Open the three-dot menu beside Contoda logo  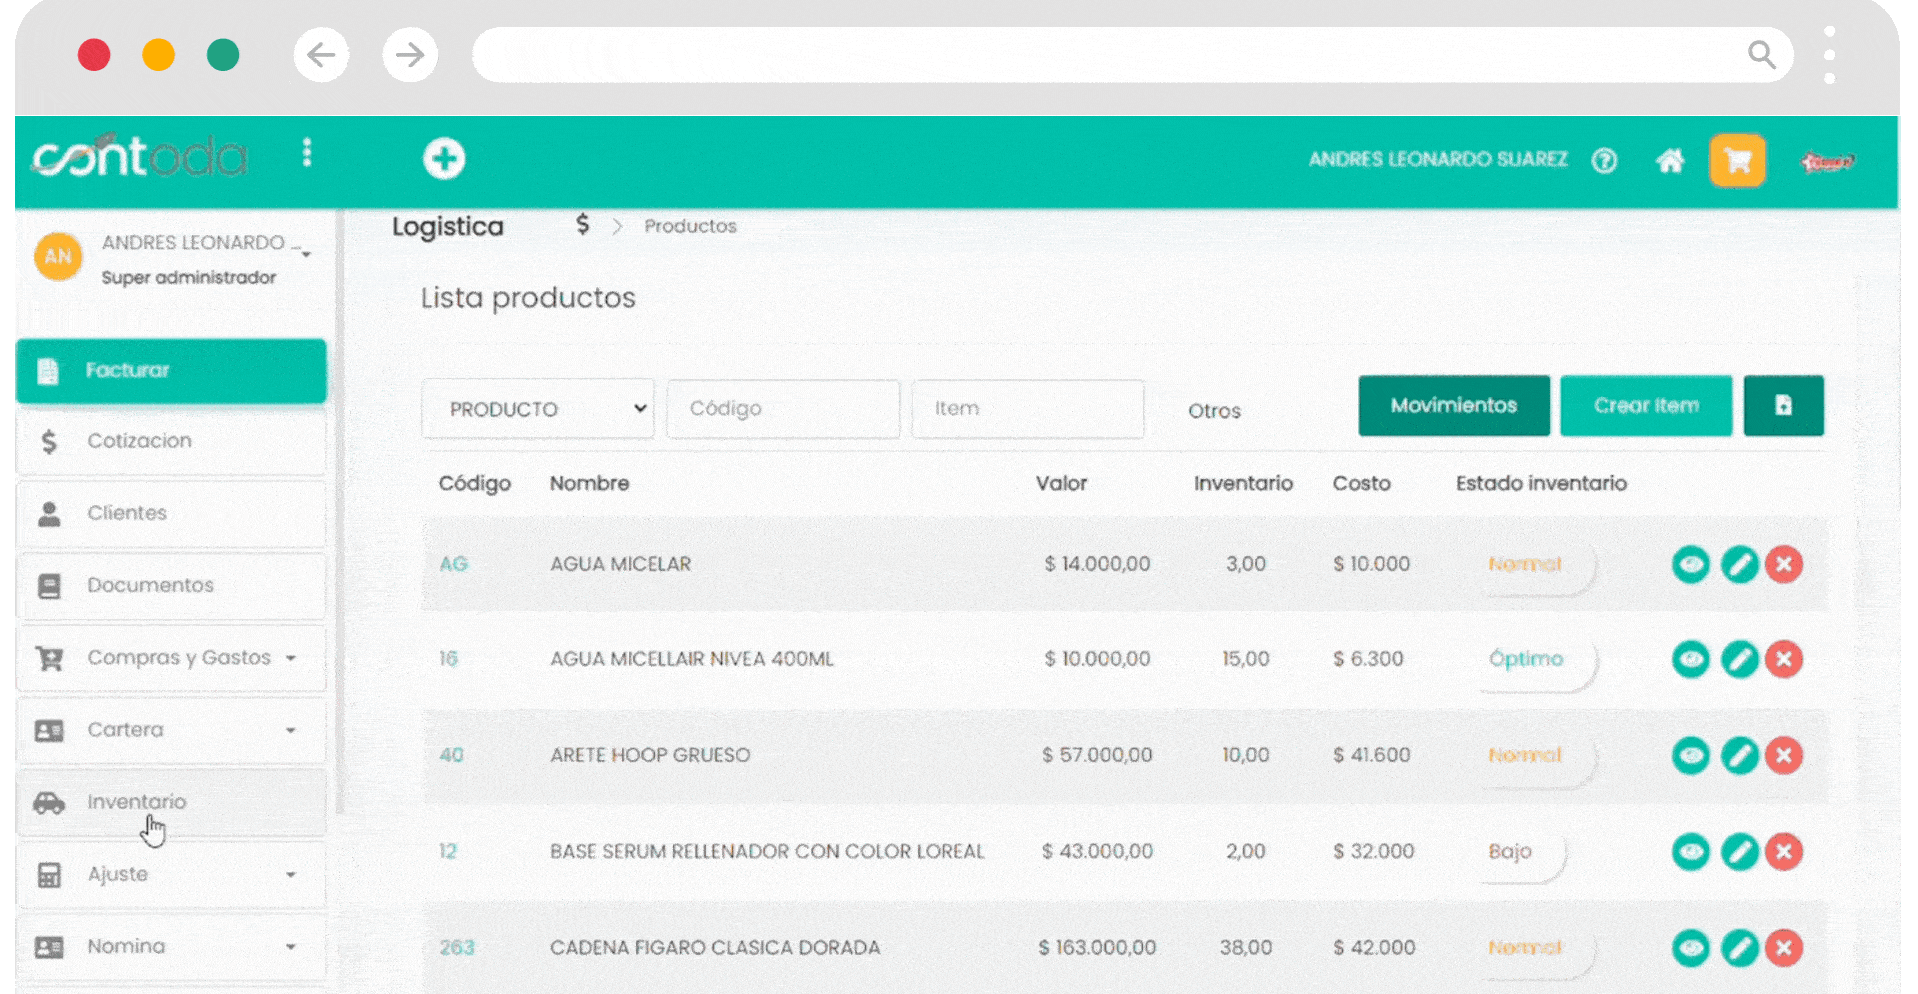[x=307, y=153]
